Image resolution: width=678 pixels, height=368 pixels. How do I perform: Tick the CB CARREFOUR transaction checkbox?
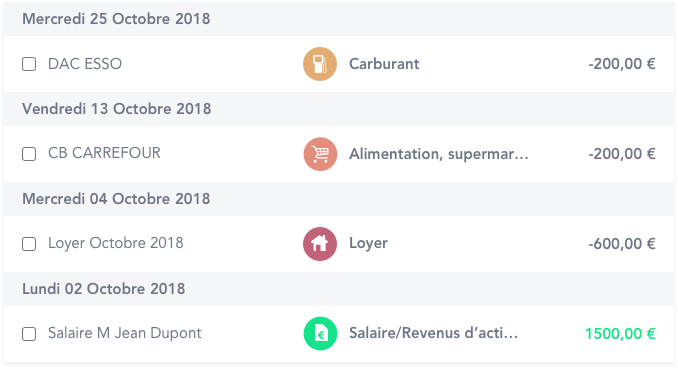coord(29,154)
